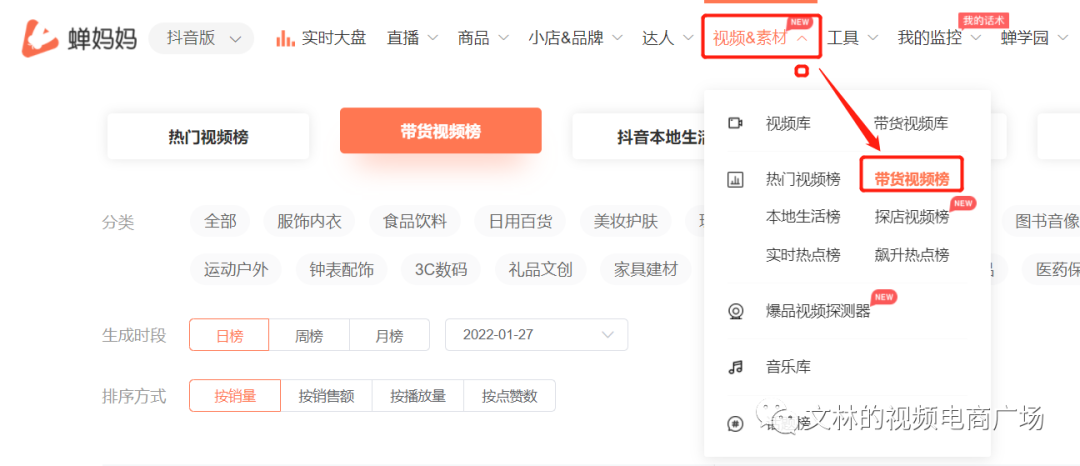
Task: Click the video camera icon beside 视频库
Action: click(736, 123)
